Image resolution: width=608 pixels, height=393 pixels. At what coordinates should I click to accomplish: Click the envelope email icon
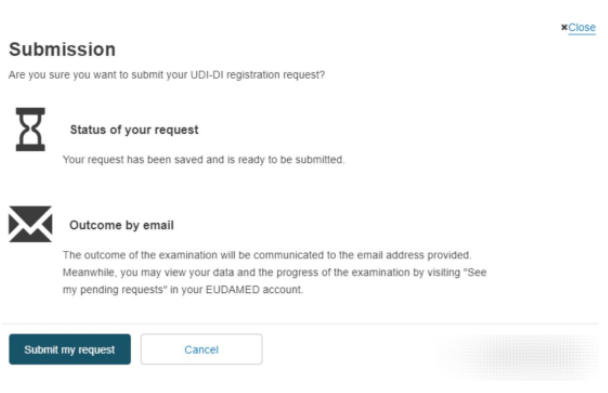pos(30,224)
